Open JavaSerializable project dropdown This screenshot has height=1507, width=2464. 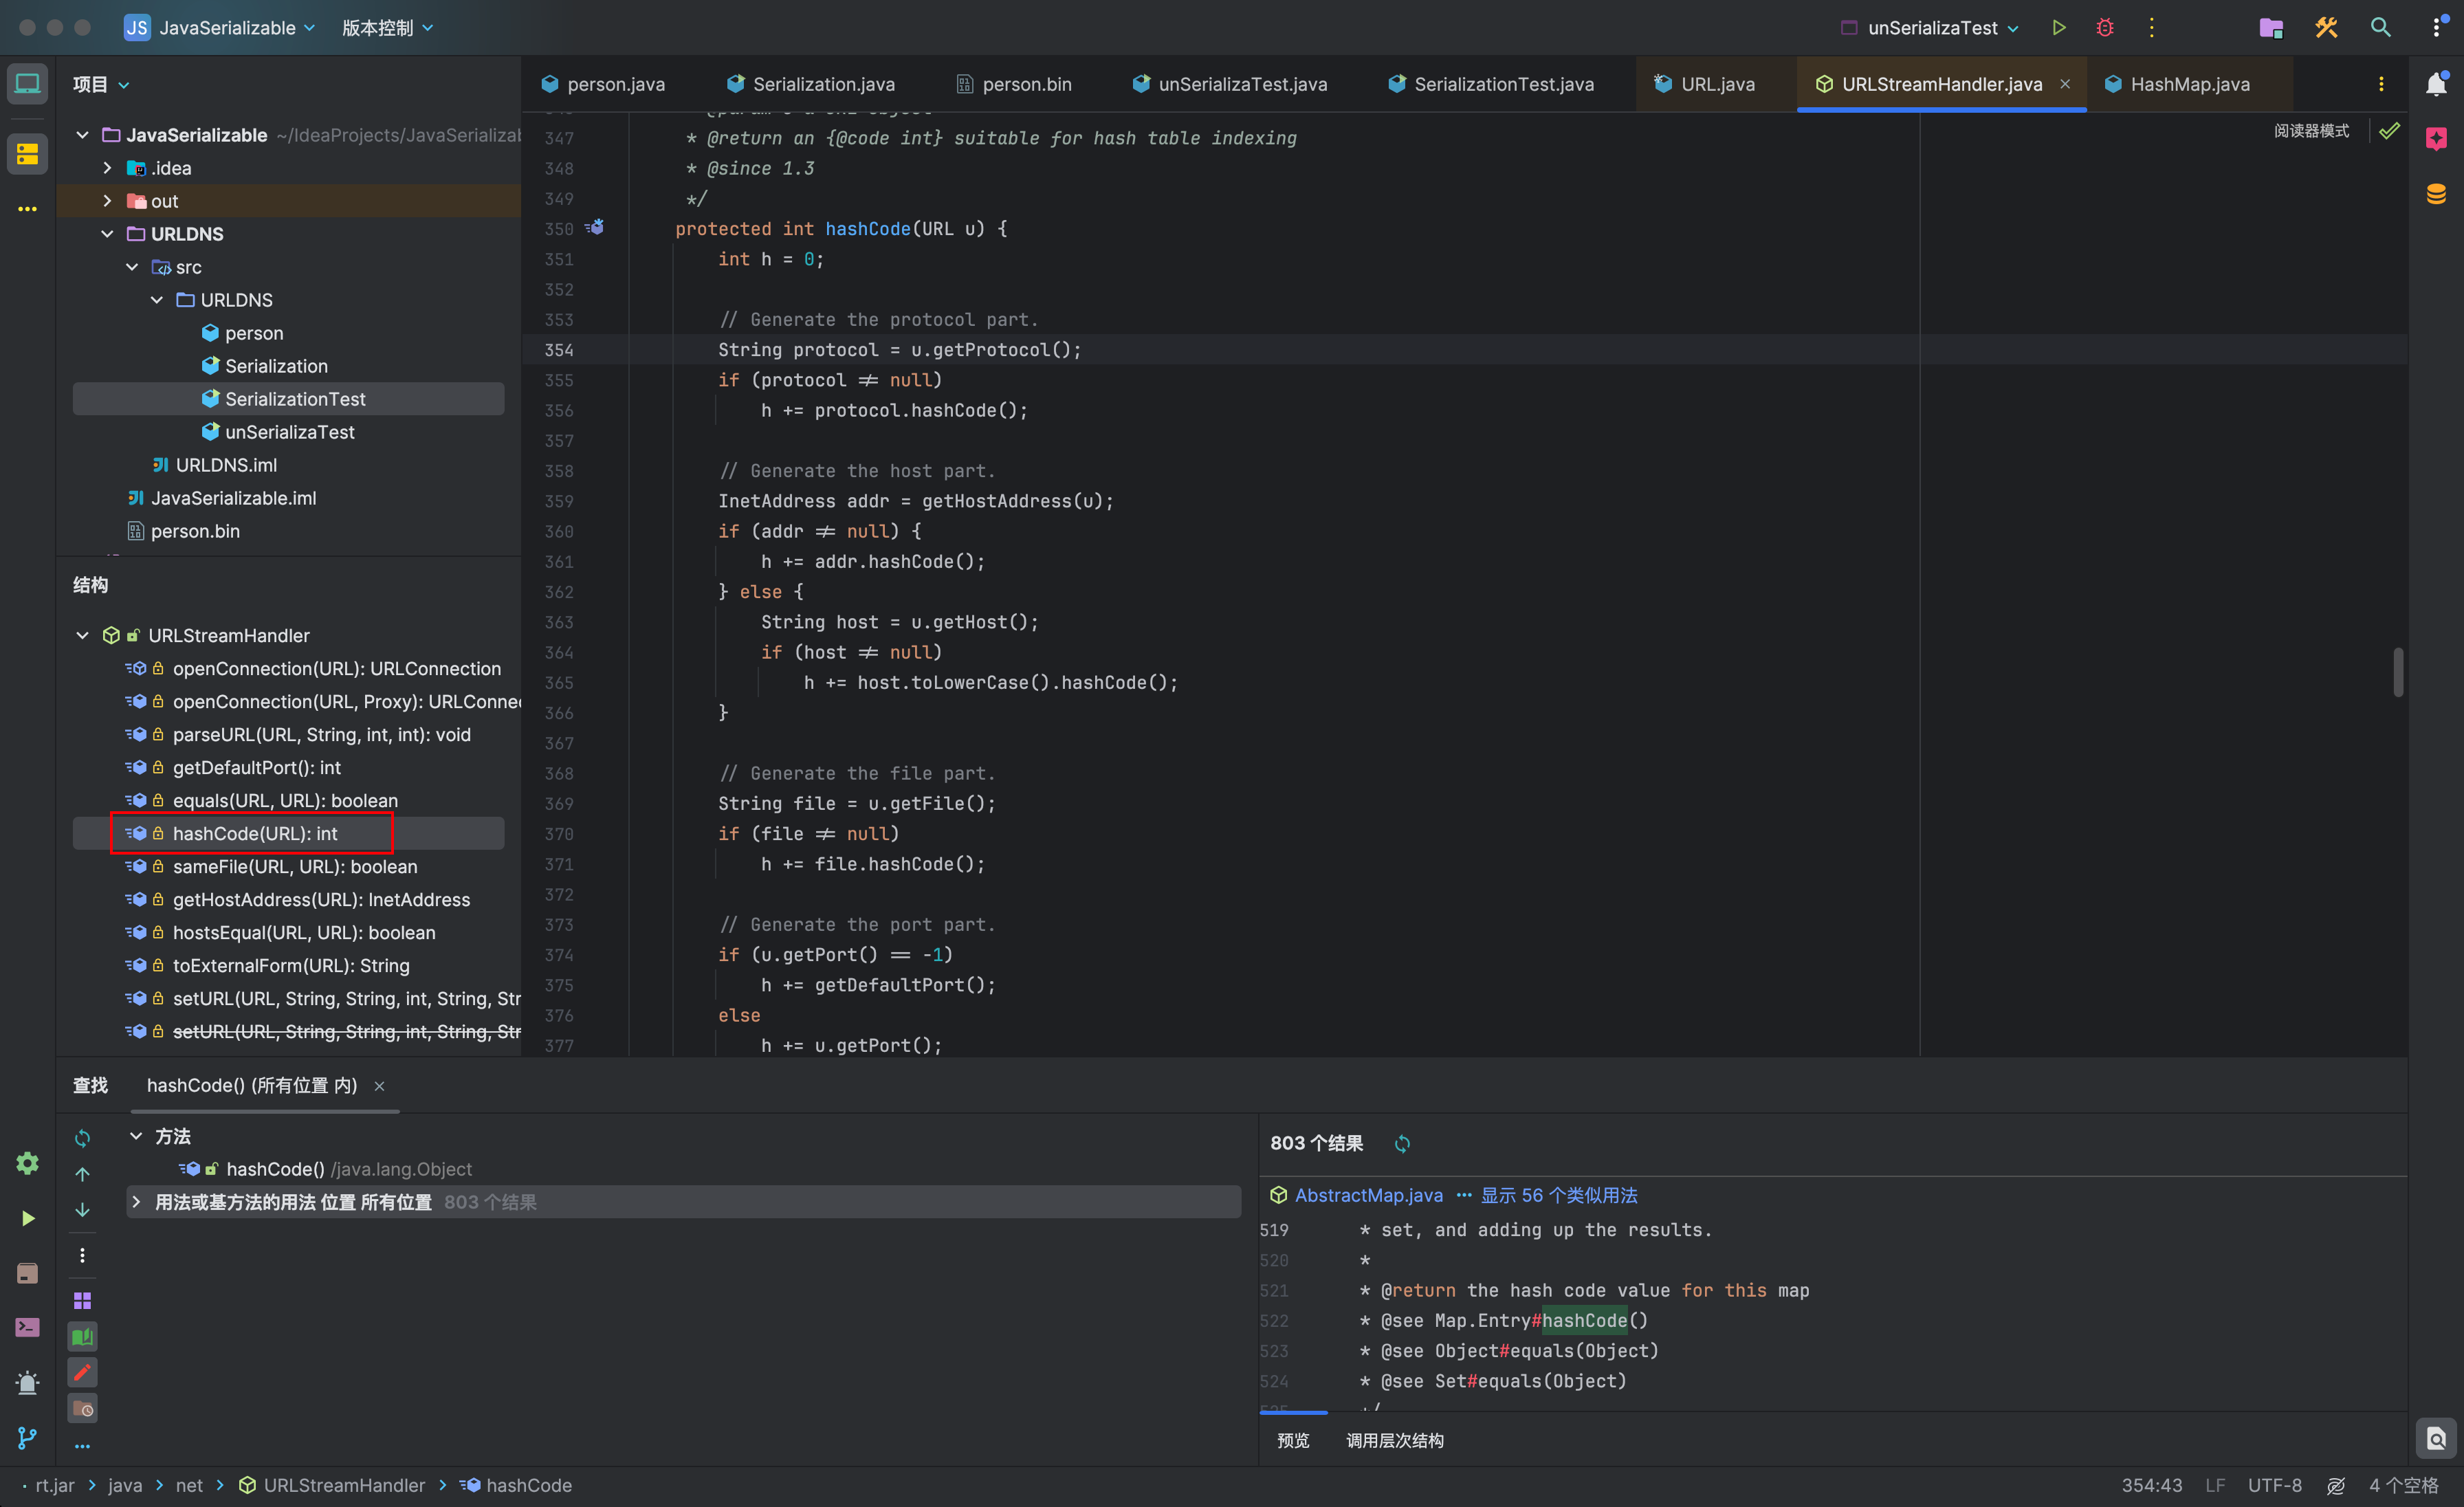(220, 28)
